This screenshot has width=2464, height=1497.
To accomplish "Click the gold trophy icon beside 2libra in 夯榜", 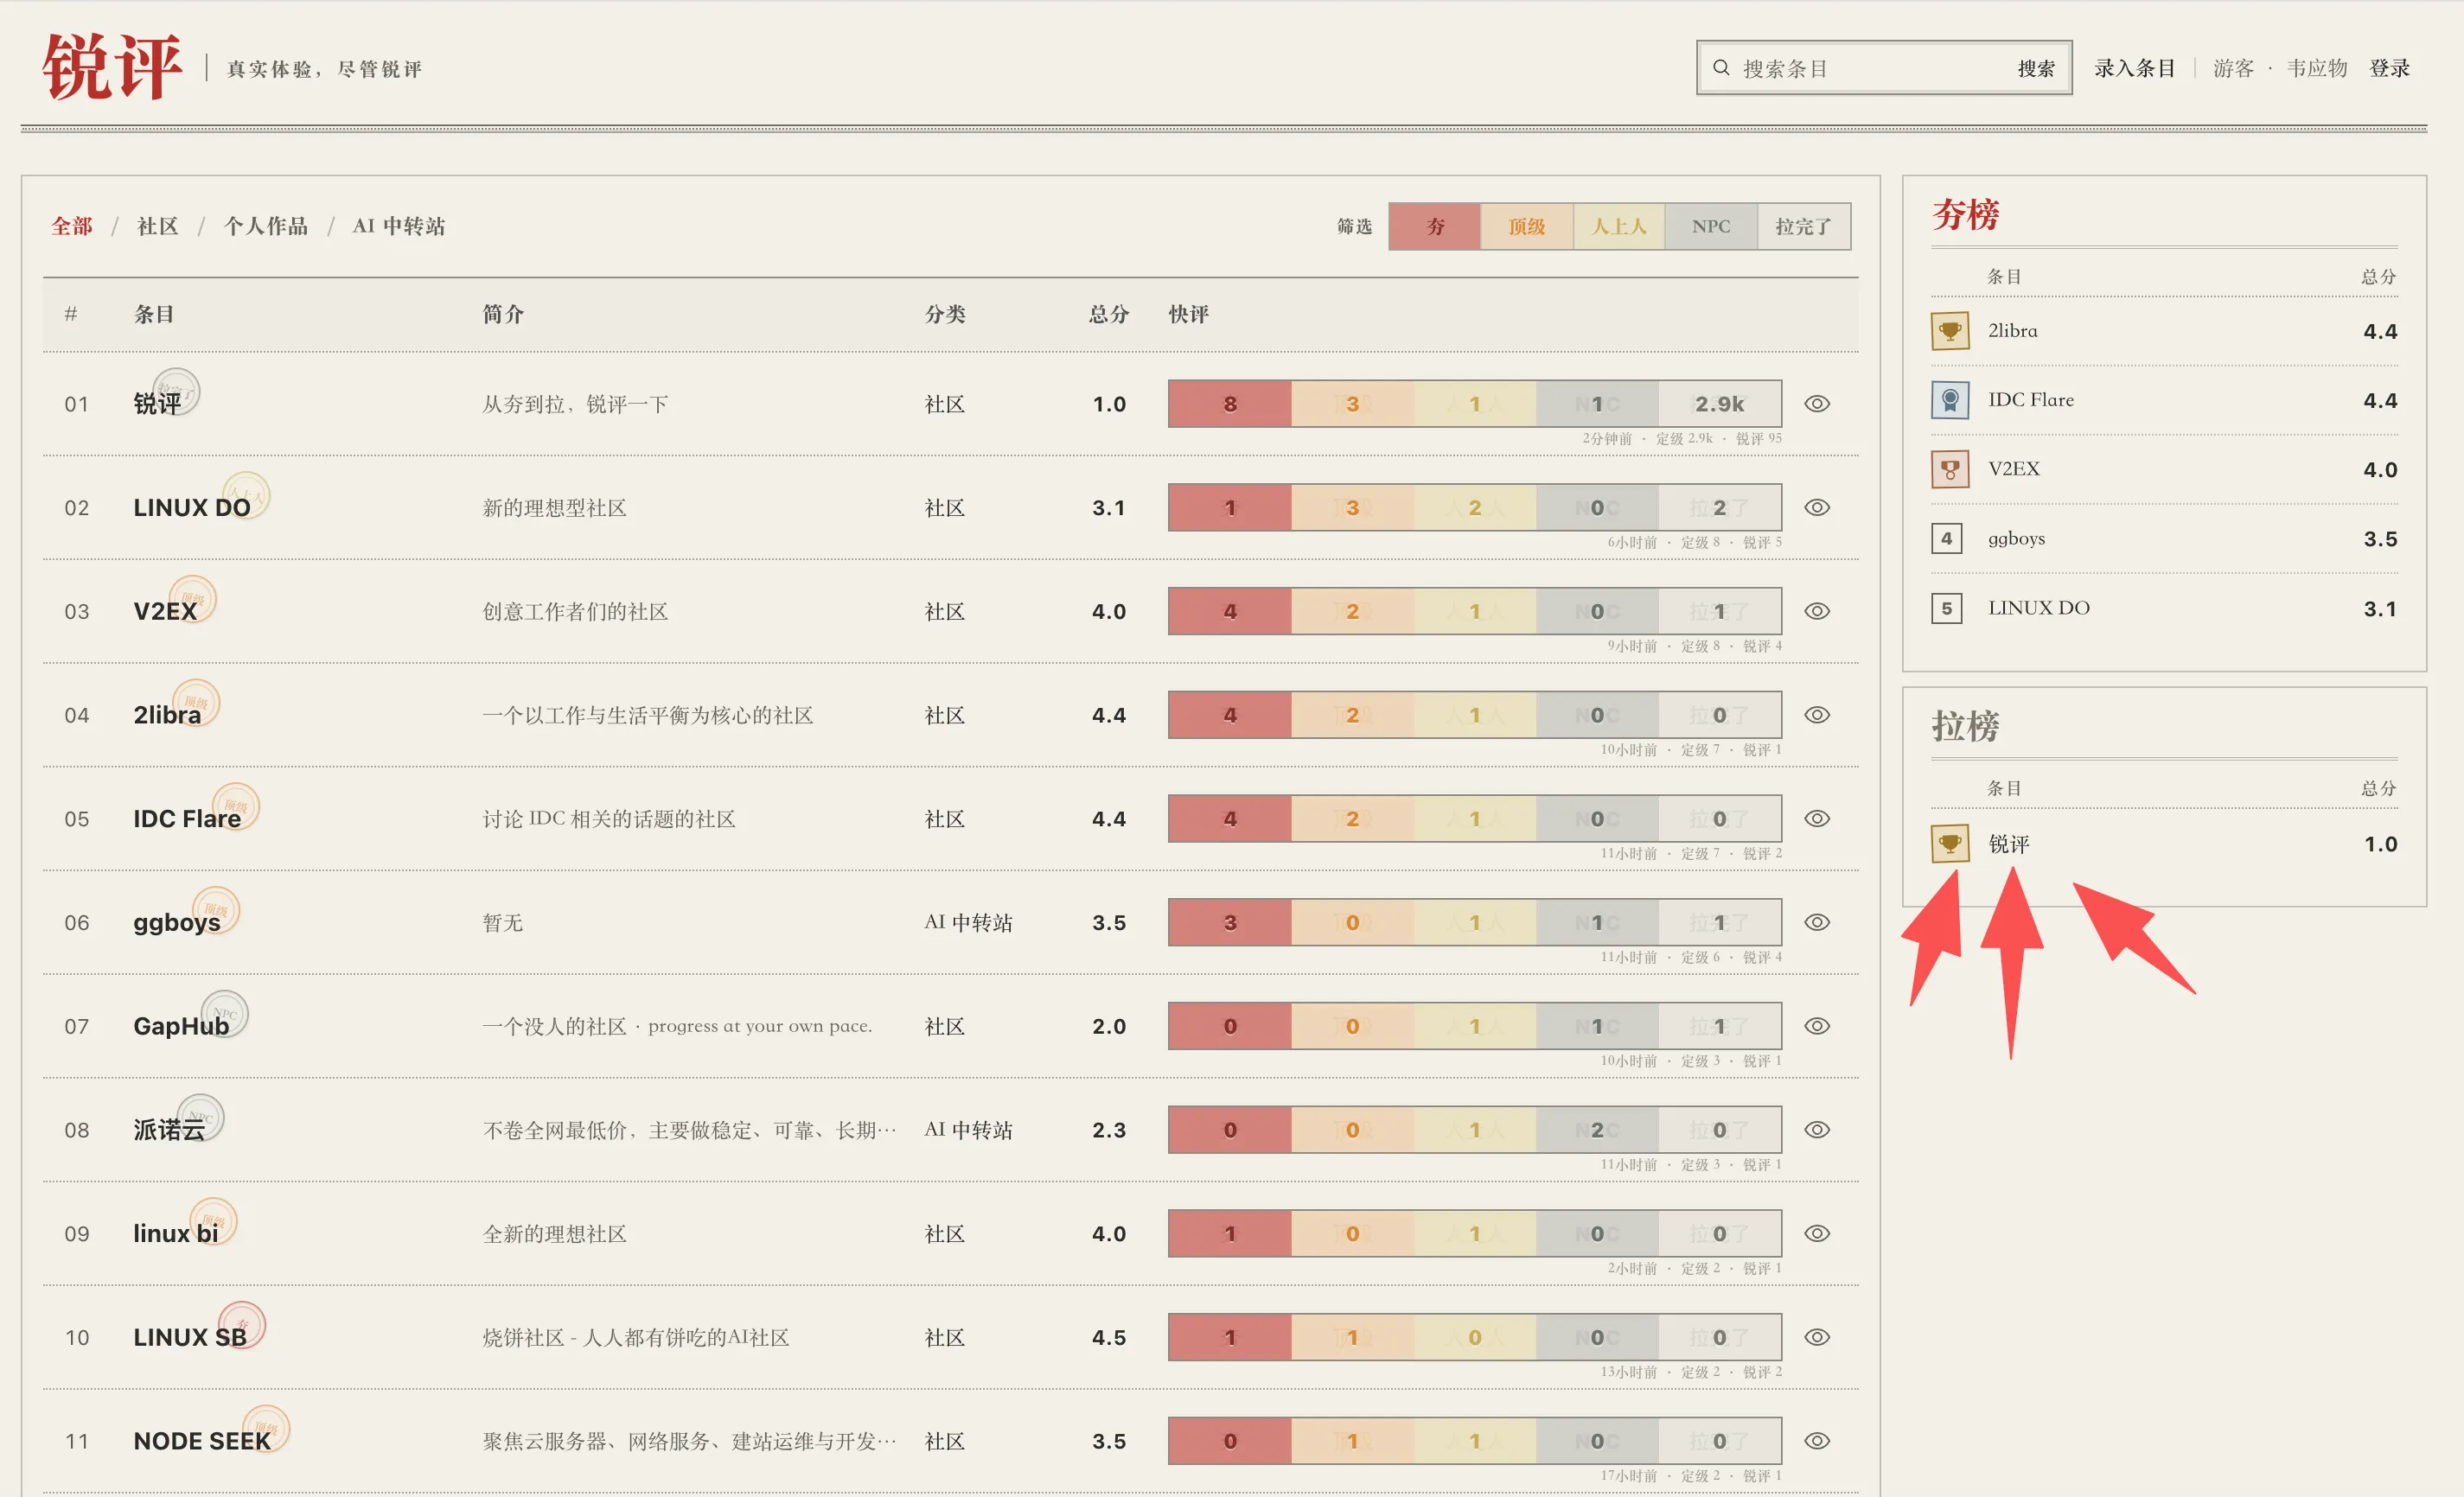I will [x=1949, y=331].
